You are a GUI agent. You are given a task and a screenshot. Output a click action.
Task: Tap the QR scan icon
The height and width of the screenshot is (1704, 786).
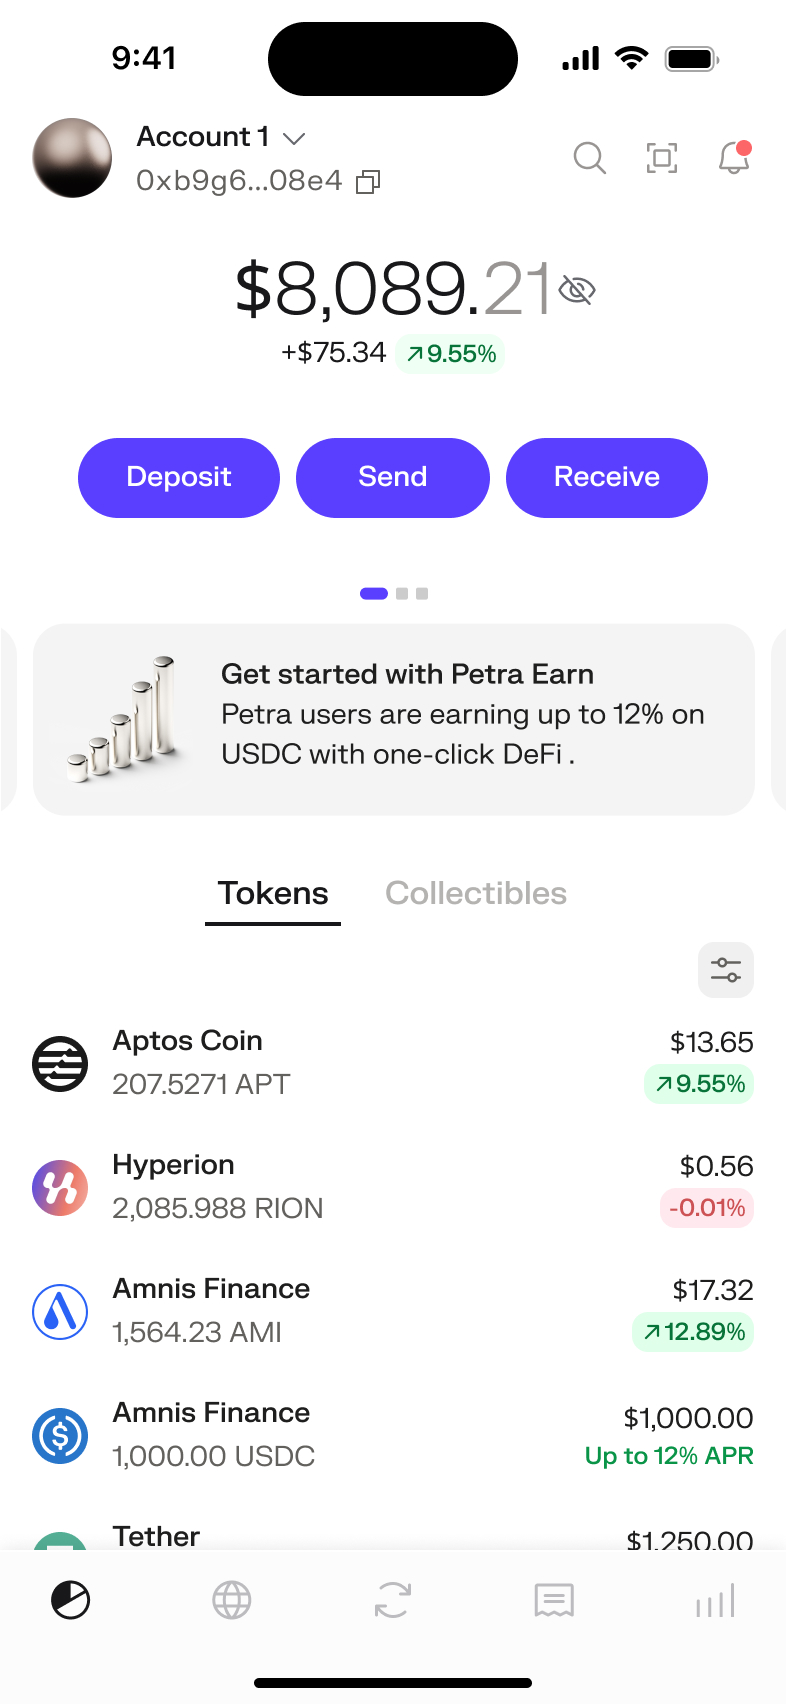pyautogui.click(x=662, y=158)
